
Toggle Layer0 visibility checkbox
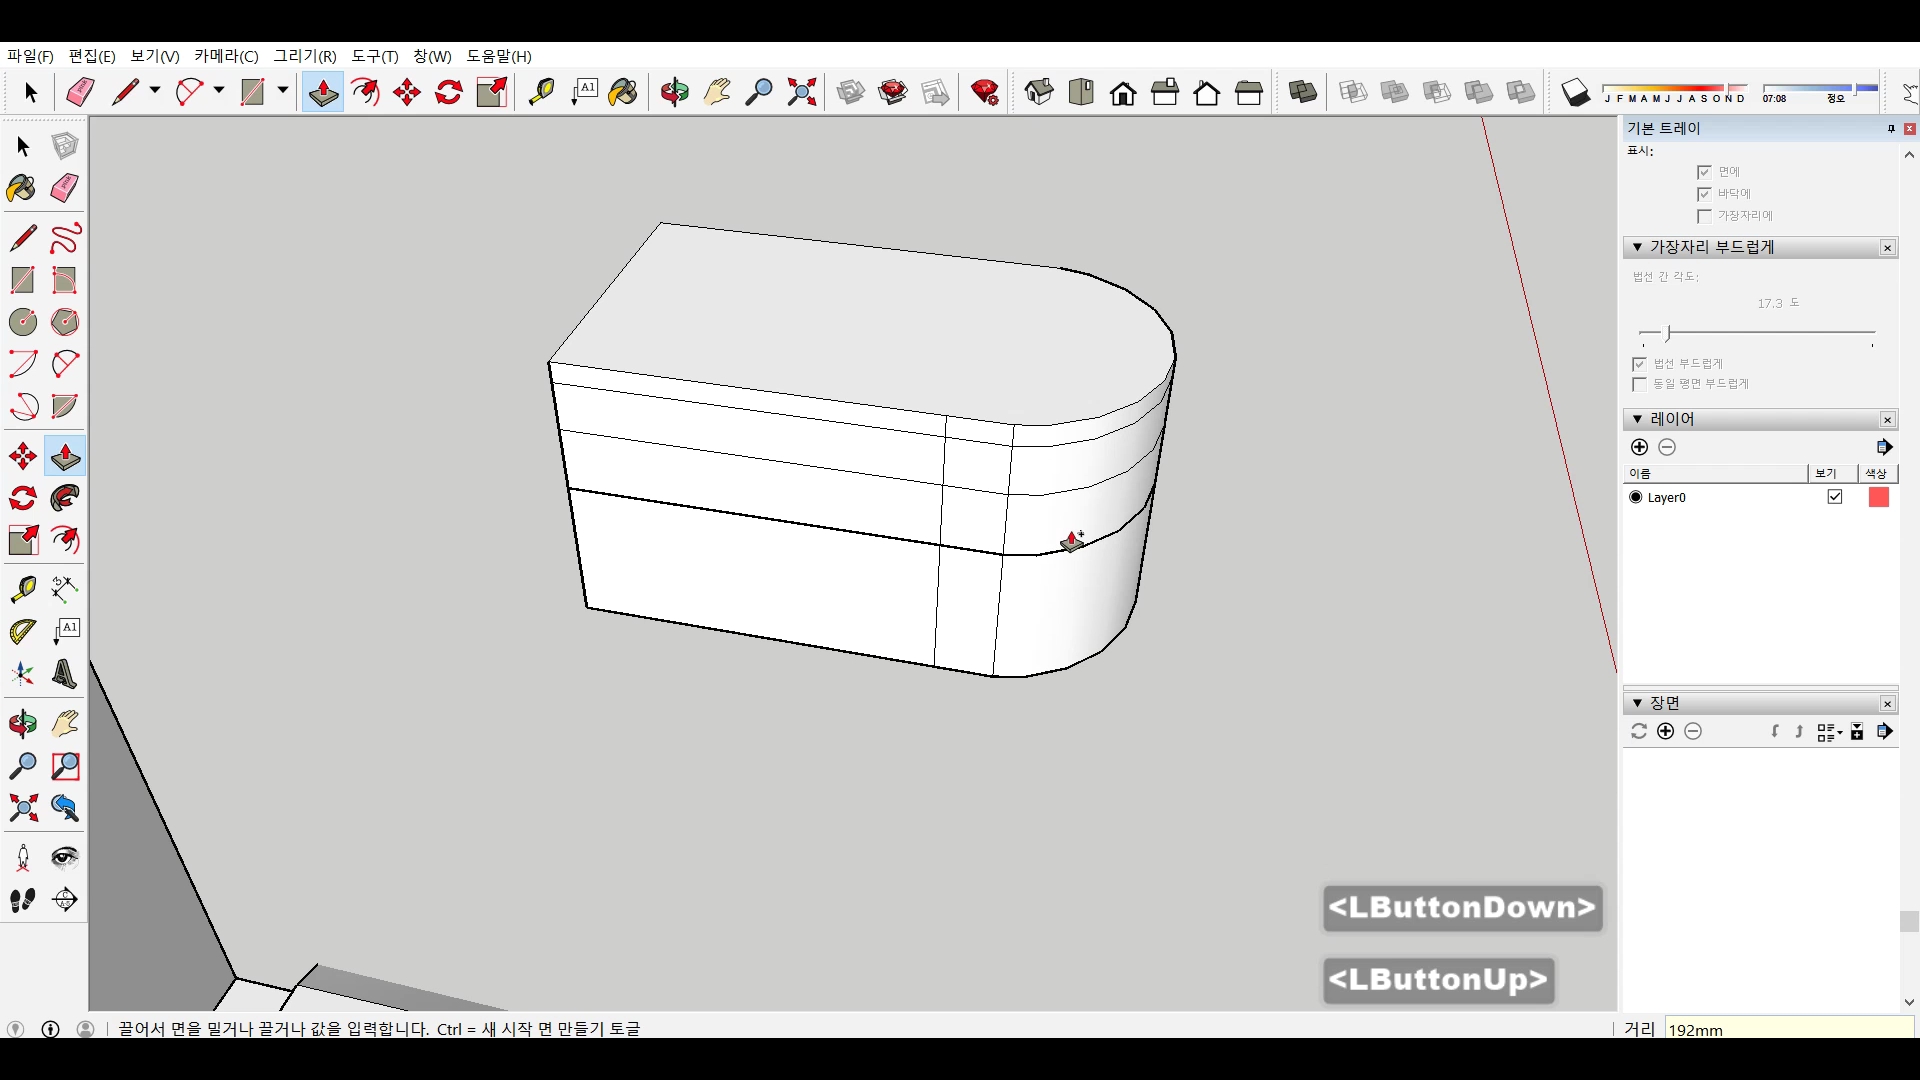coord(1835,497)
